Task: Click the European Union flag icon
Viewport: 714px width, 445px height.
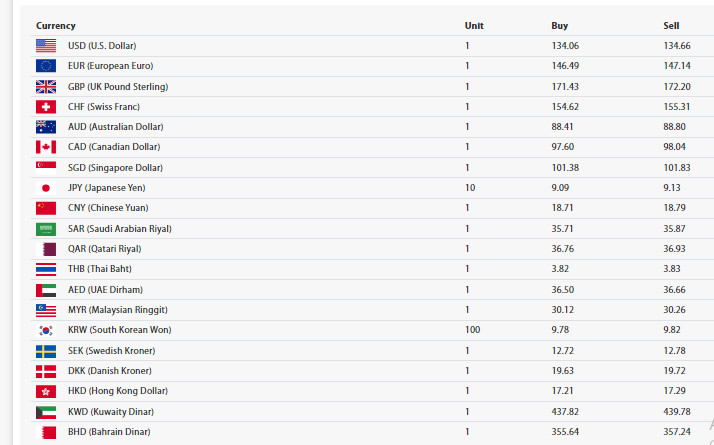Action: click(x=46, y=66)
